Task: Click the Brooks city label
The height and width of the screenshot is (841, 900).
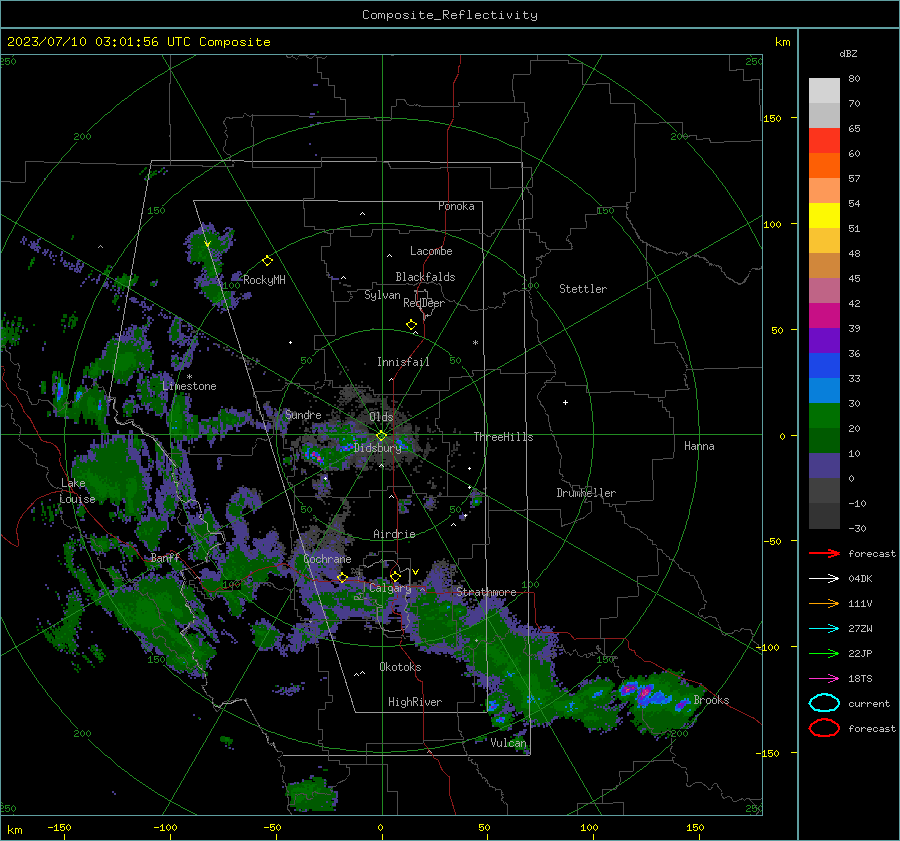Action: click(711, 700)
